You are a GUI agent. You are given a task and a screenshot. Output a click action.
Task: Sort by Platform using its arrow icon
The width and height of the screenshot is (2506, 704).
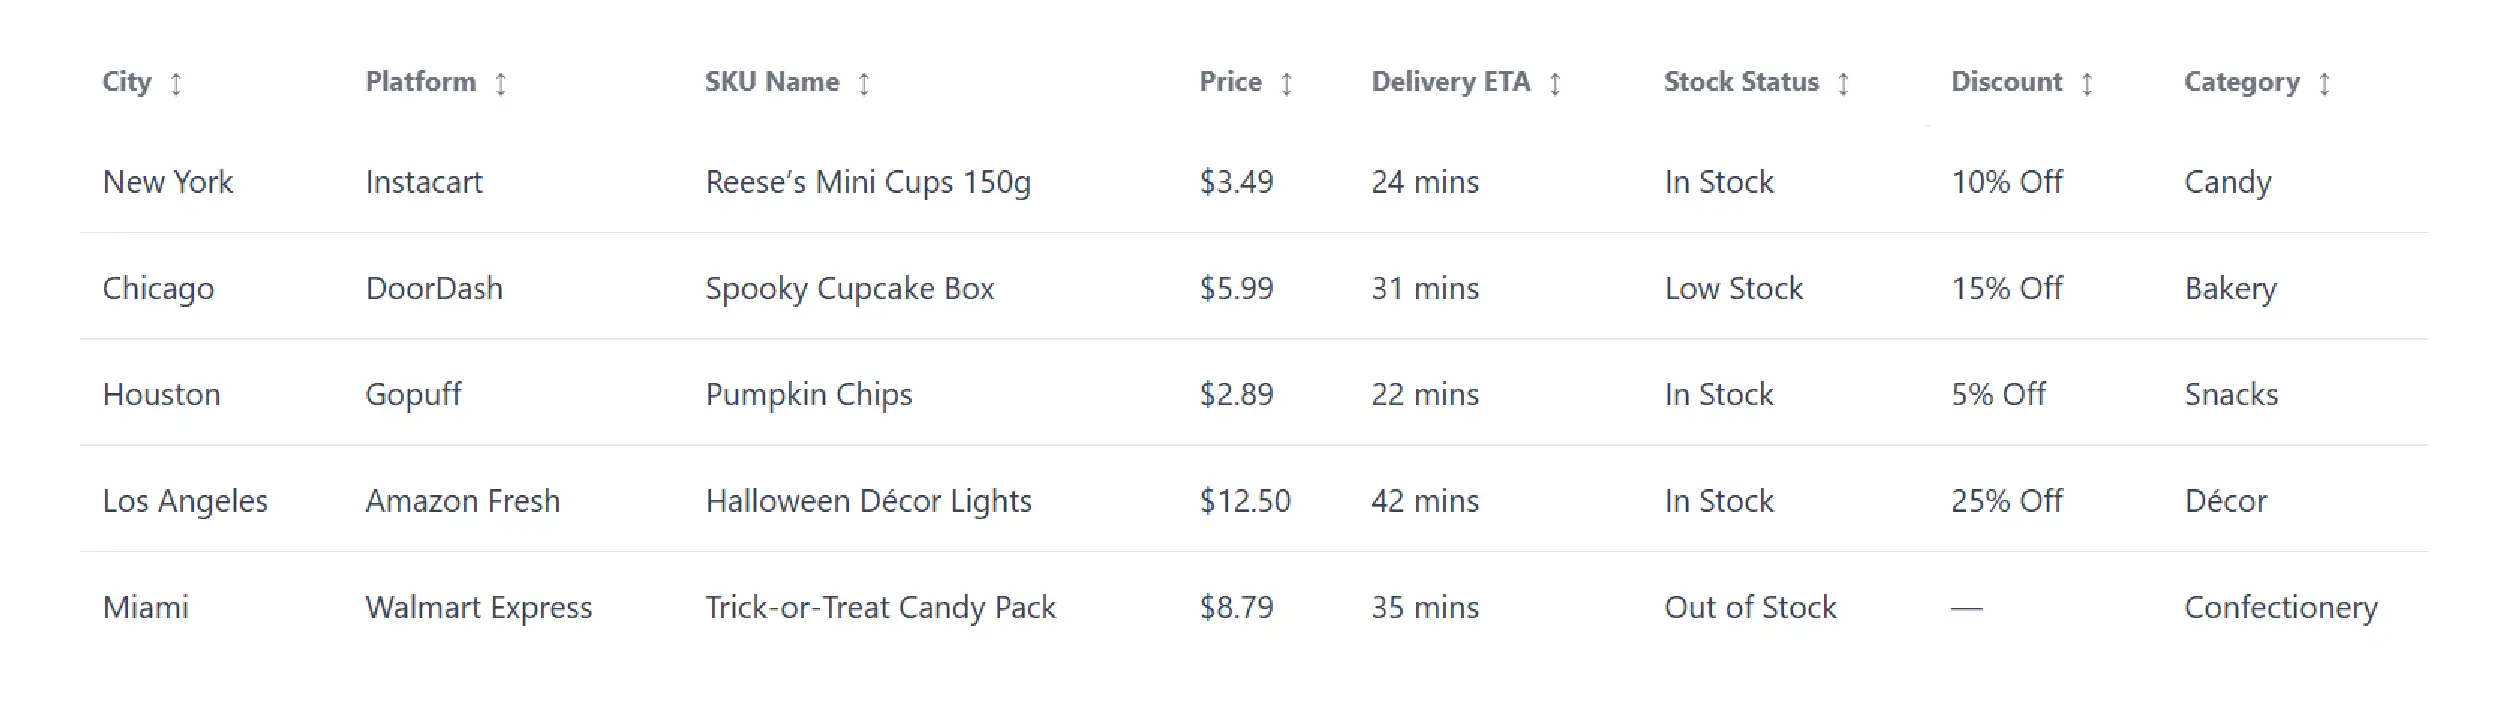[501, 84]
